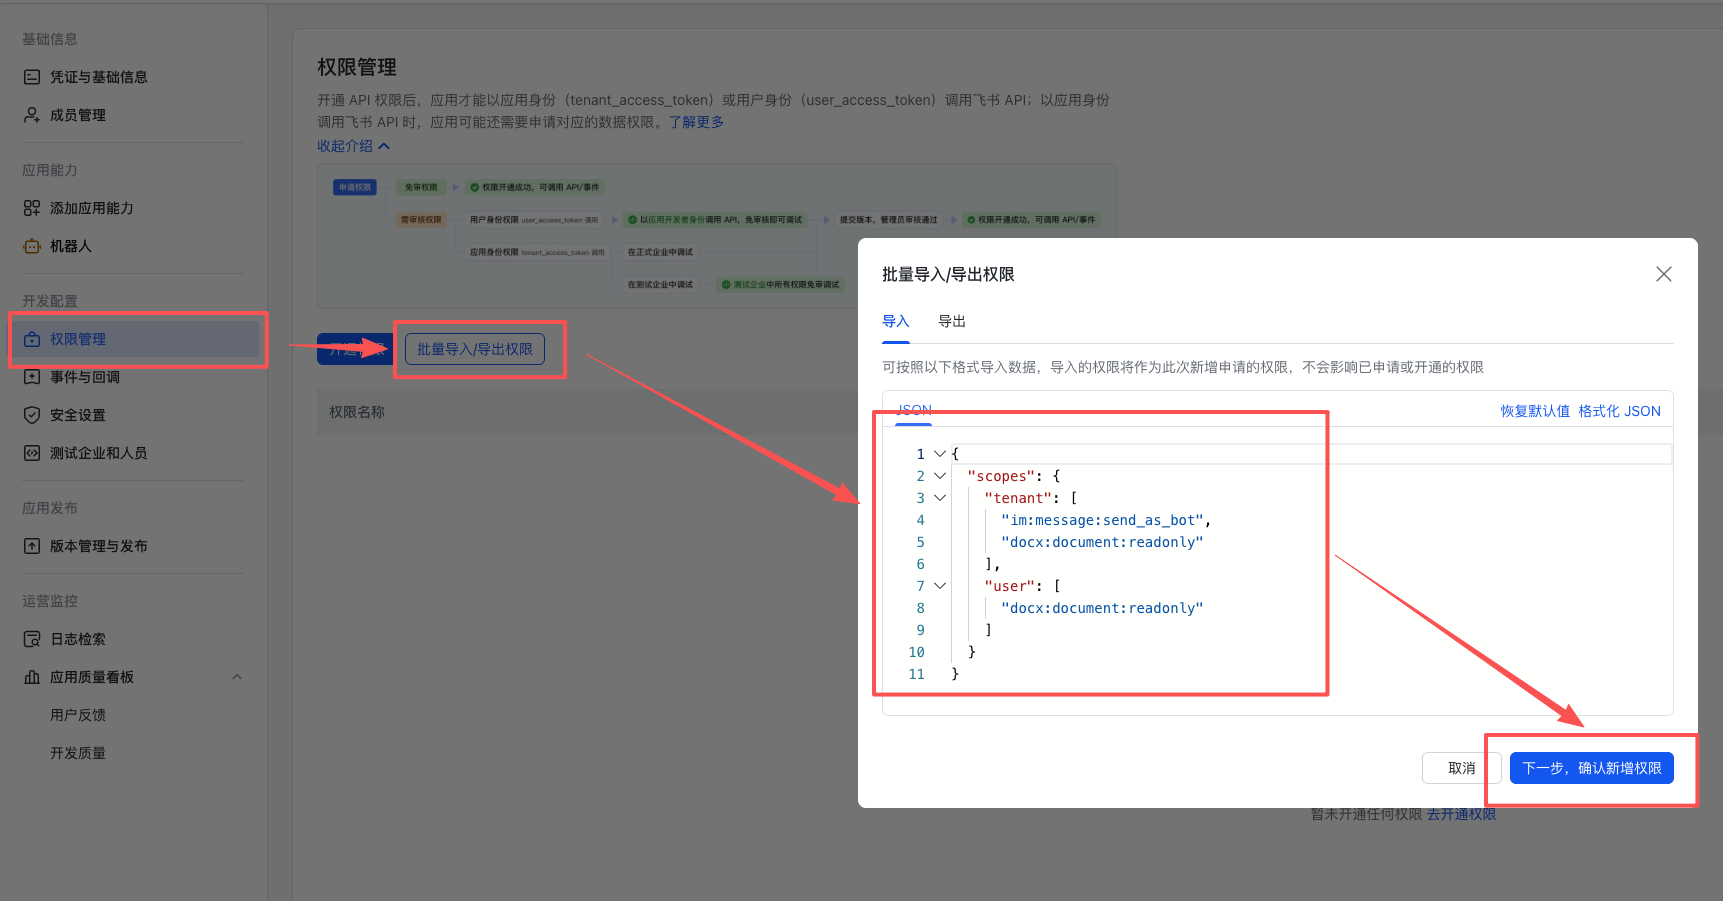The height and width of the screenshot is (901, 1723).
Task: Click the 测试企业和人员 icon
Action: 32,453
